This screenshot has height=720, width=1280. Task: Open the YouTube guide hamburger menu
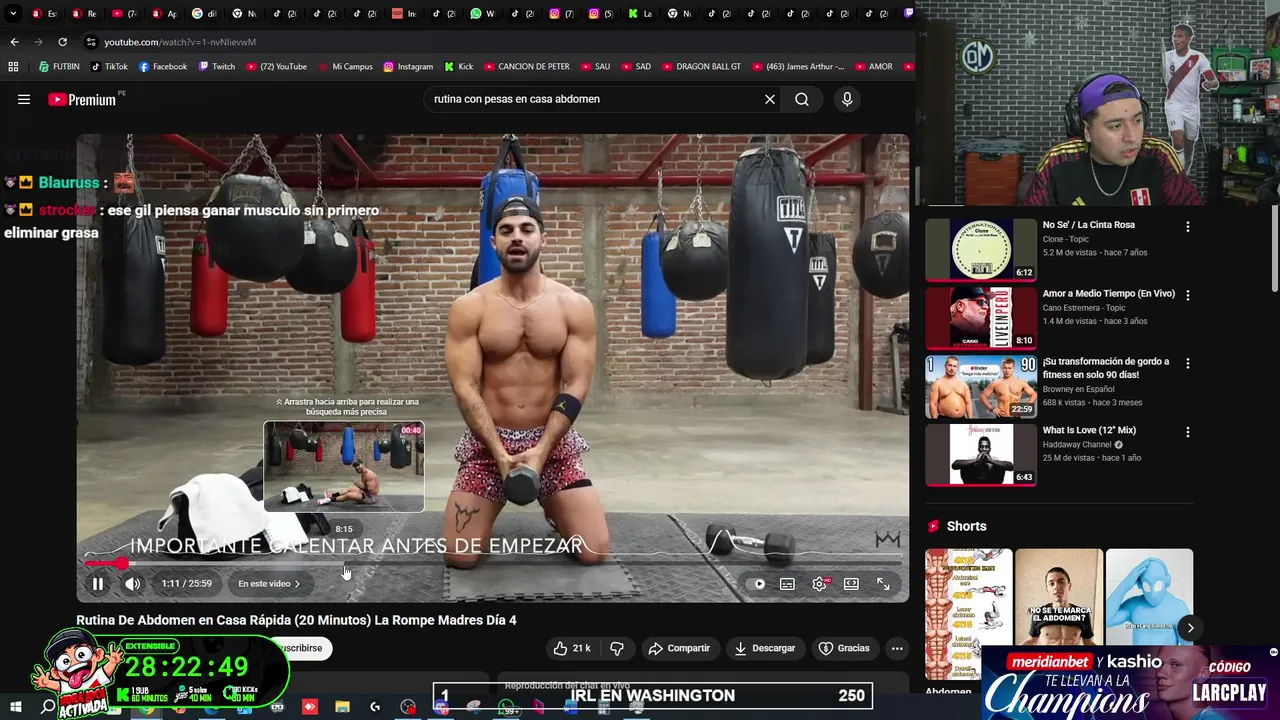[24, 99]
